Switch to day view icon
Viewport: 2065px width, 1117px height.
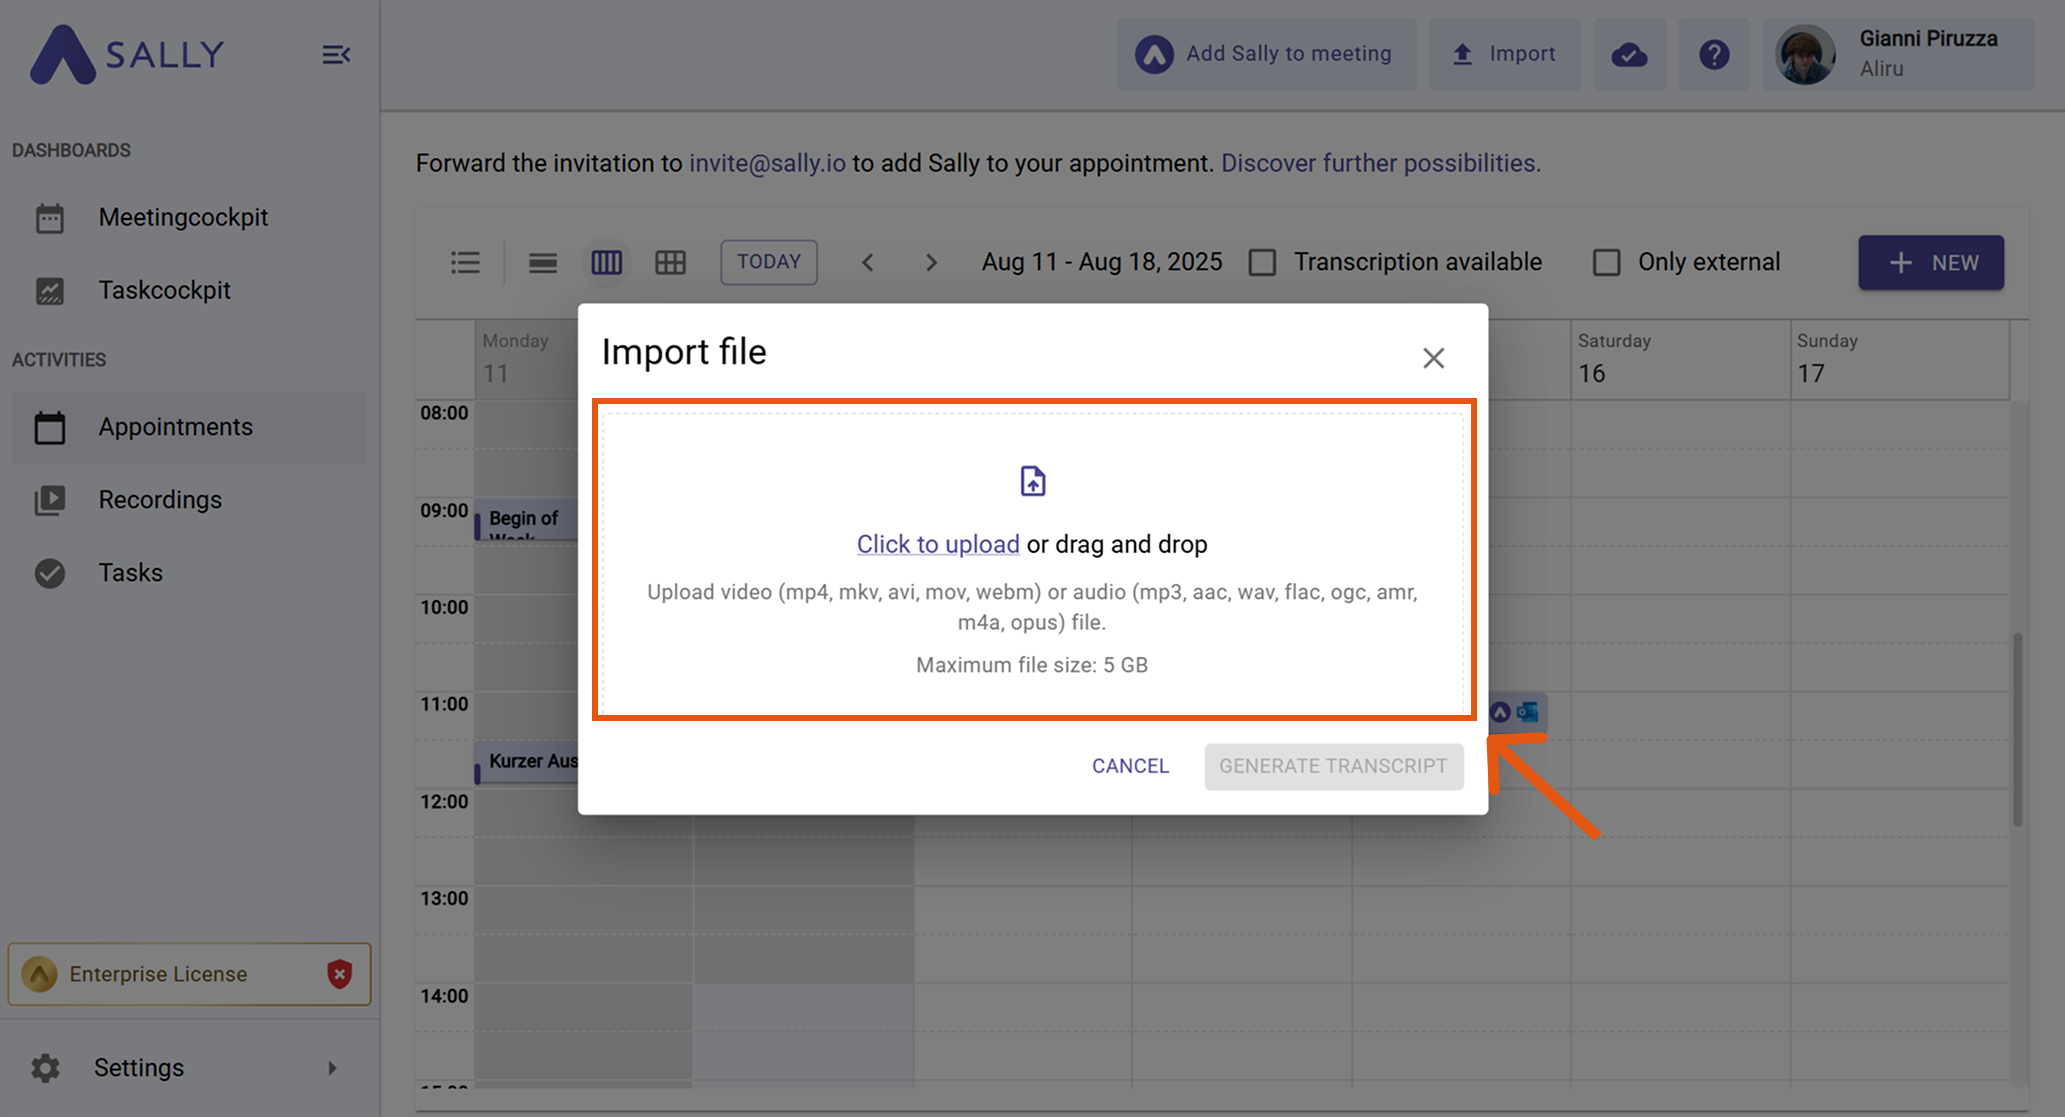coord(543,262)
